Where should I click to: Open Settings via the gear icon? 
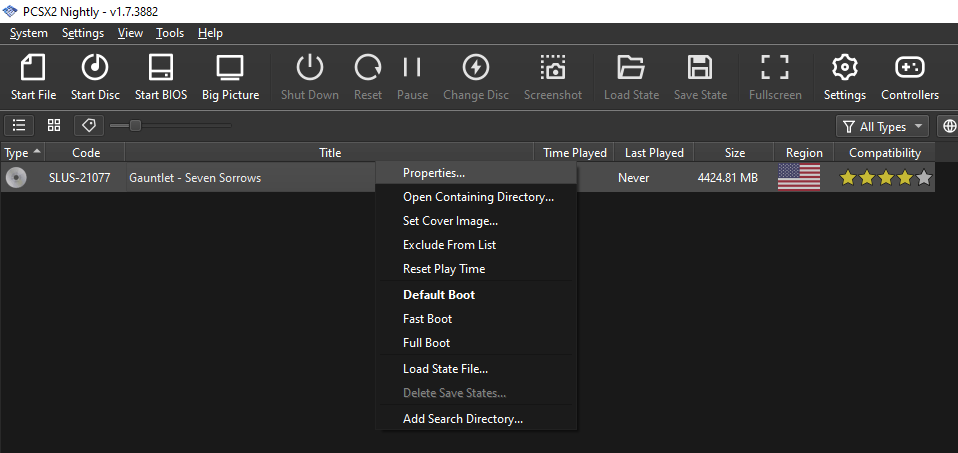click(x=845, y=67)
